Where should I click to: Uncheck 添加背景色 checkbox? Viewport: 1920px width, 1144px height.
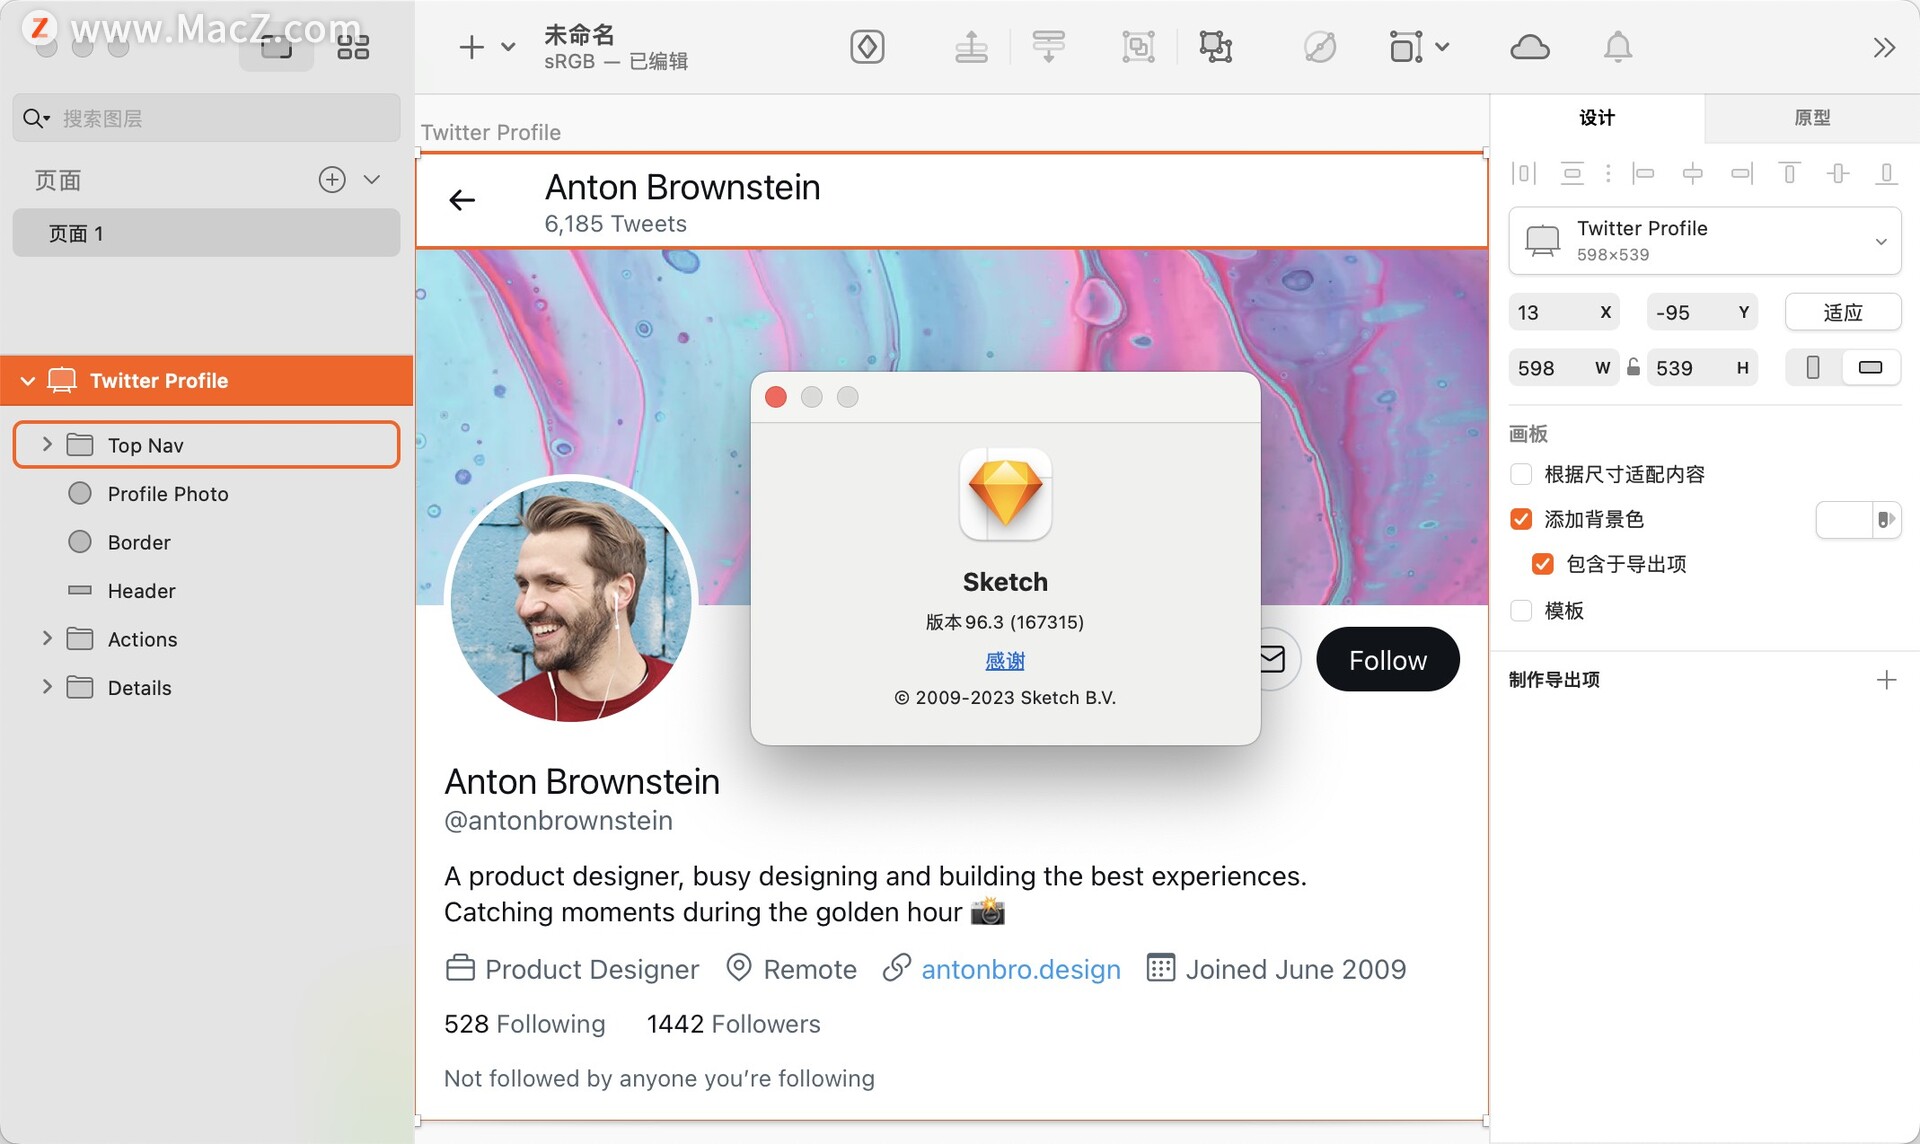(x=1521, y=519)
